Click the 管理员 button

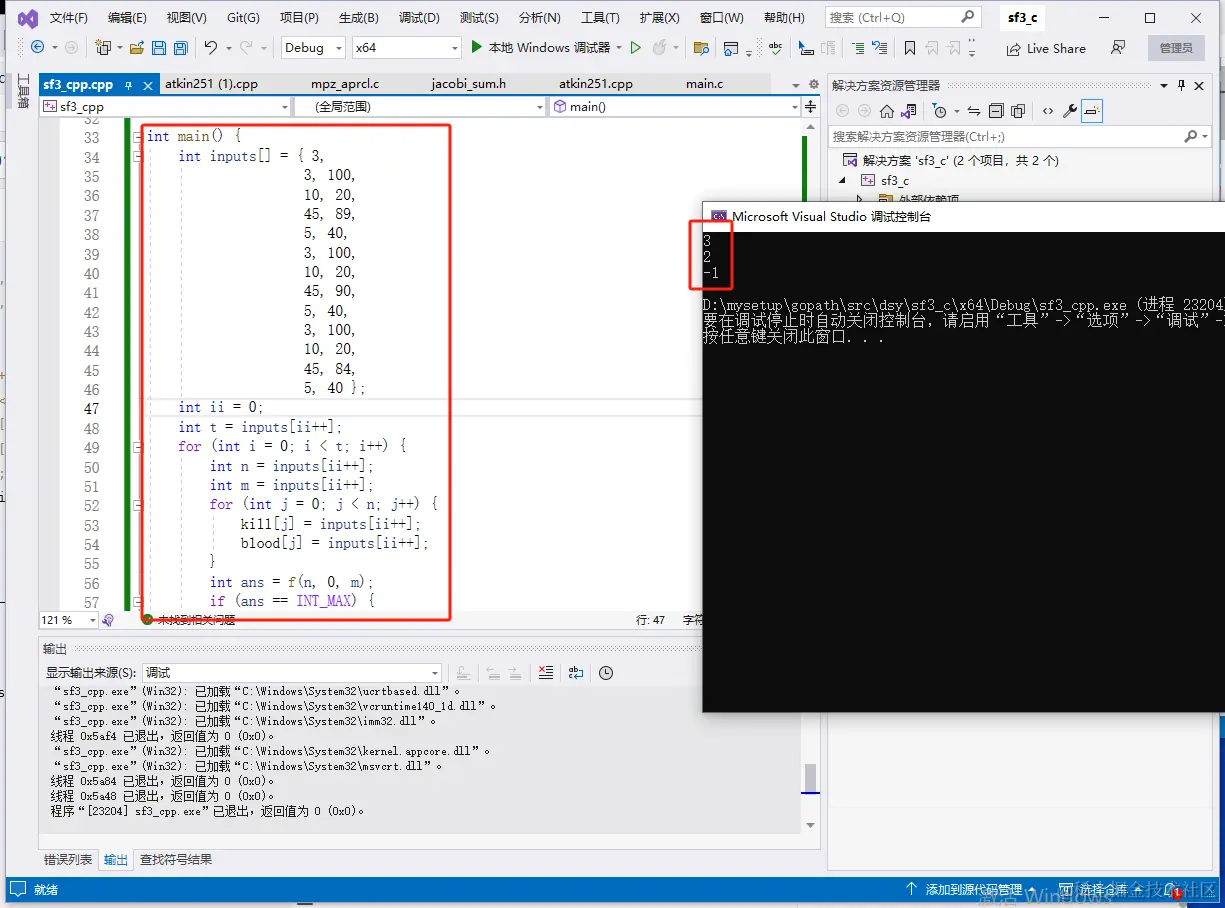pyautogui.click(x=1176, y=48)
